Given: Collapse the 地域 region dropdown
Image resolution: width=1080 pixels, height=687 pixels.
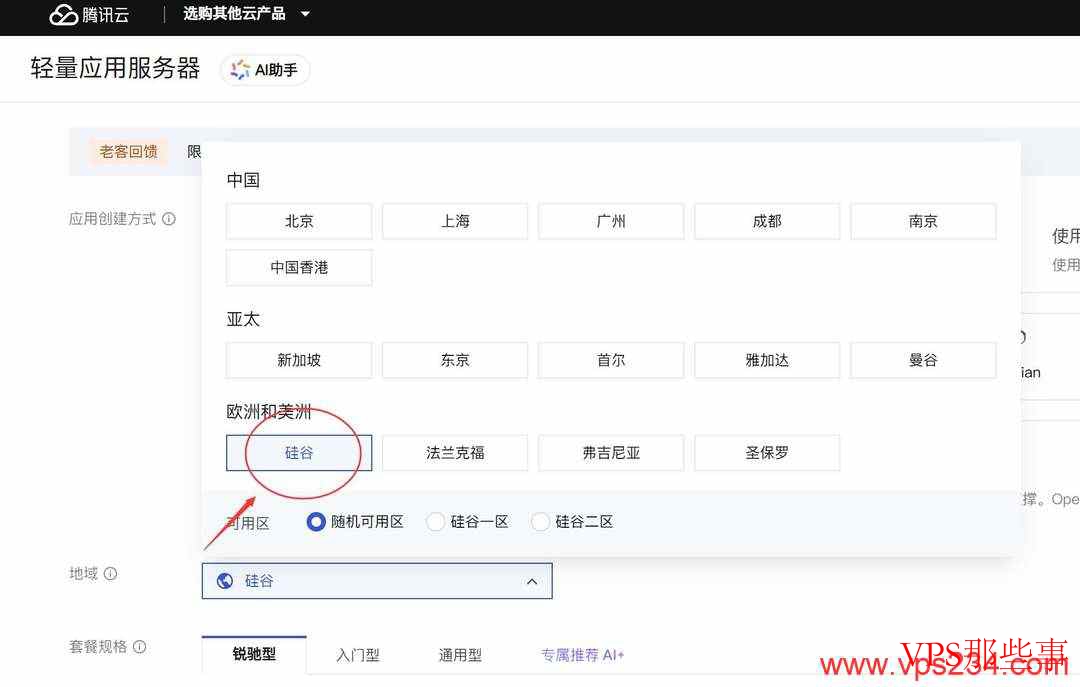Looking at the screenshot, I should (377, 581).
